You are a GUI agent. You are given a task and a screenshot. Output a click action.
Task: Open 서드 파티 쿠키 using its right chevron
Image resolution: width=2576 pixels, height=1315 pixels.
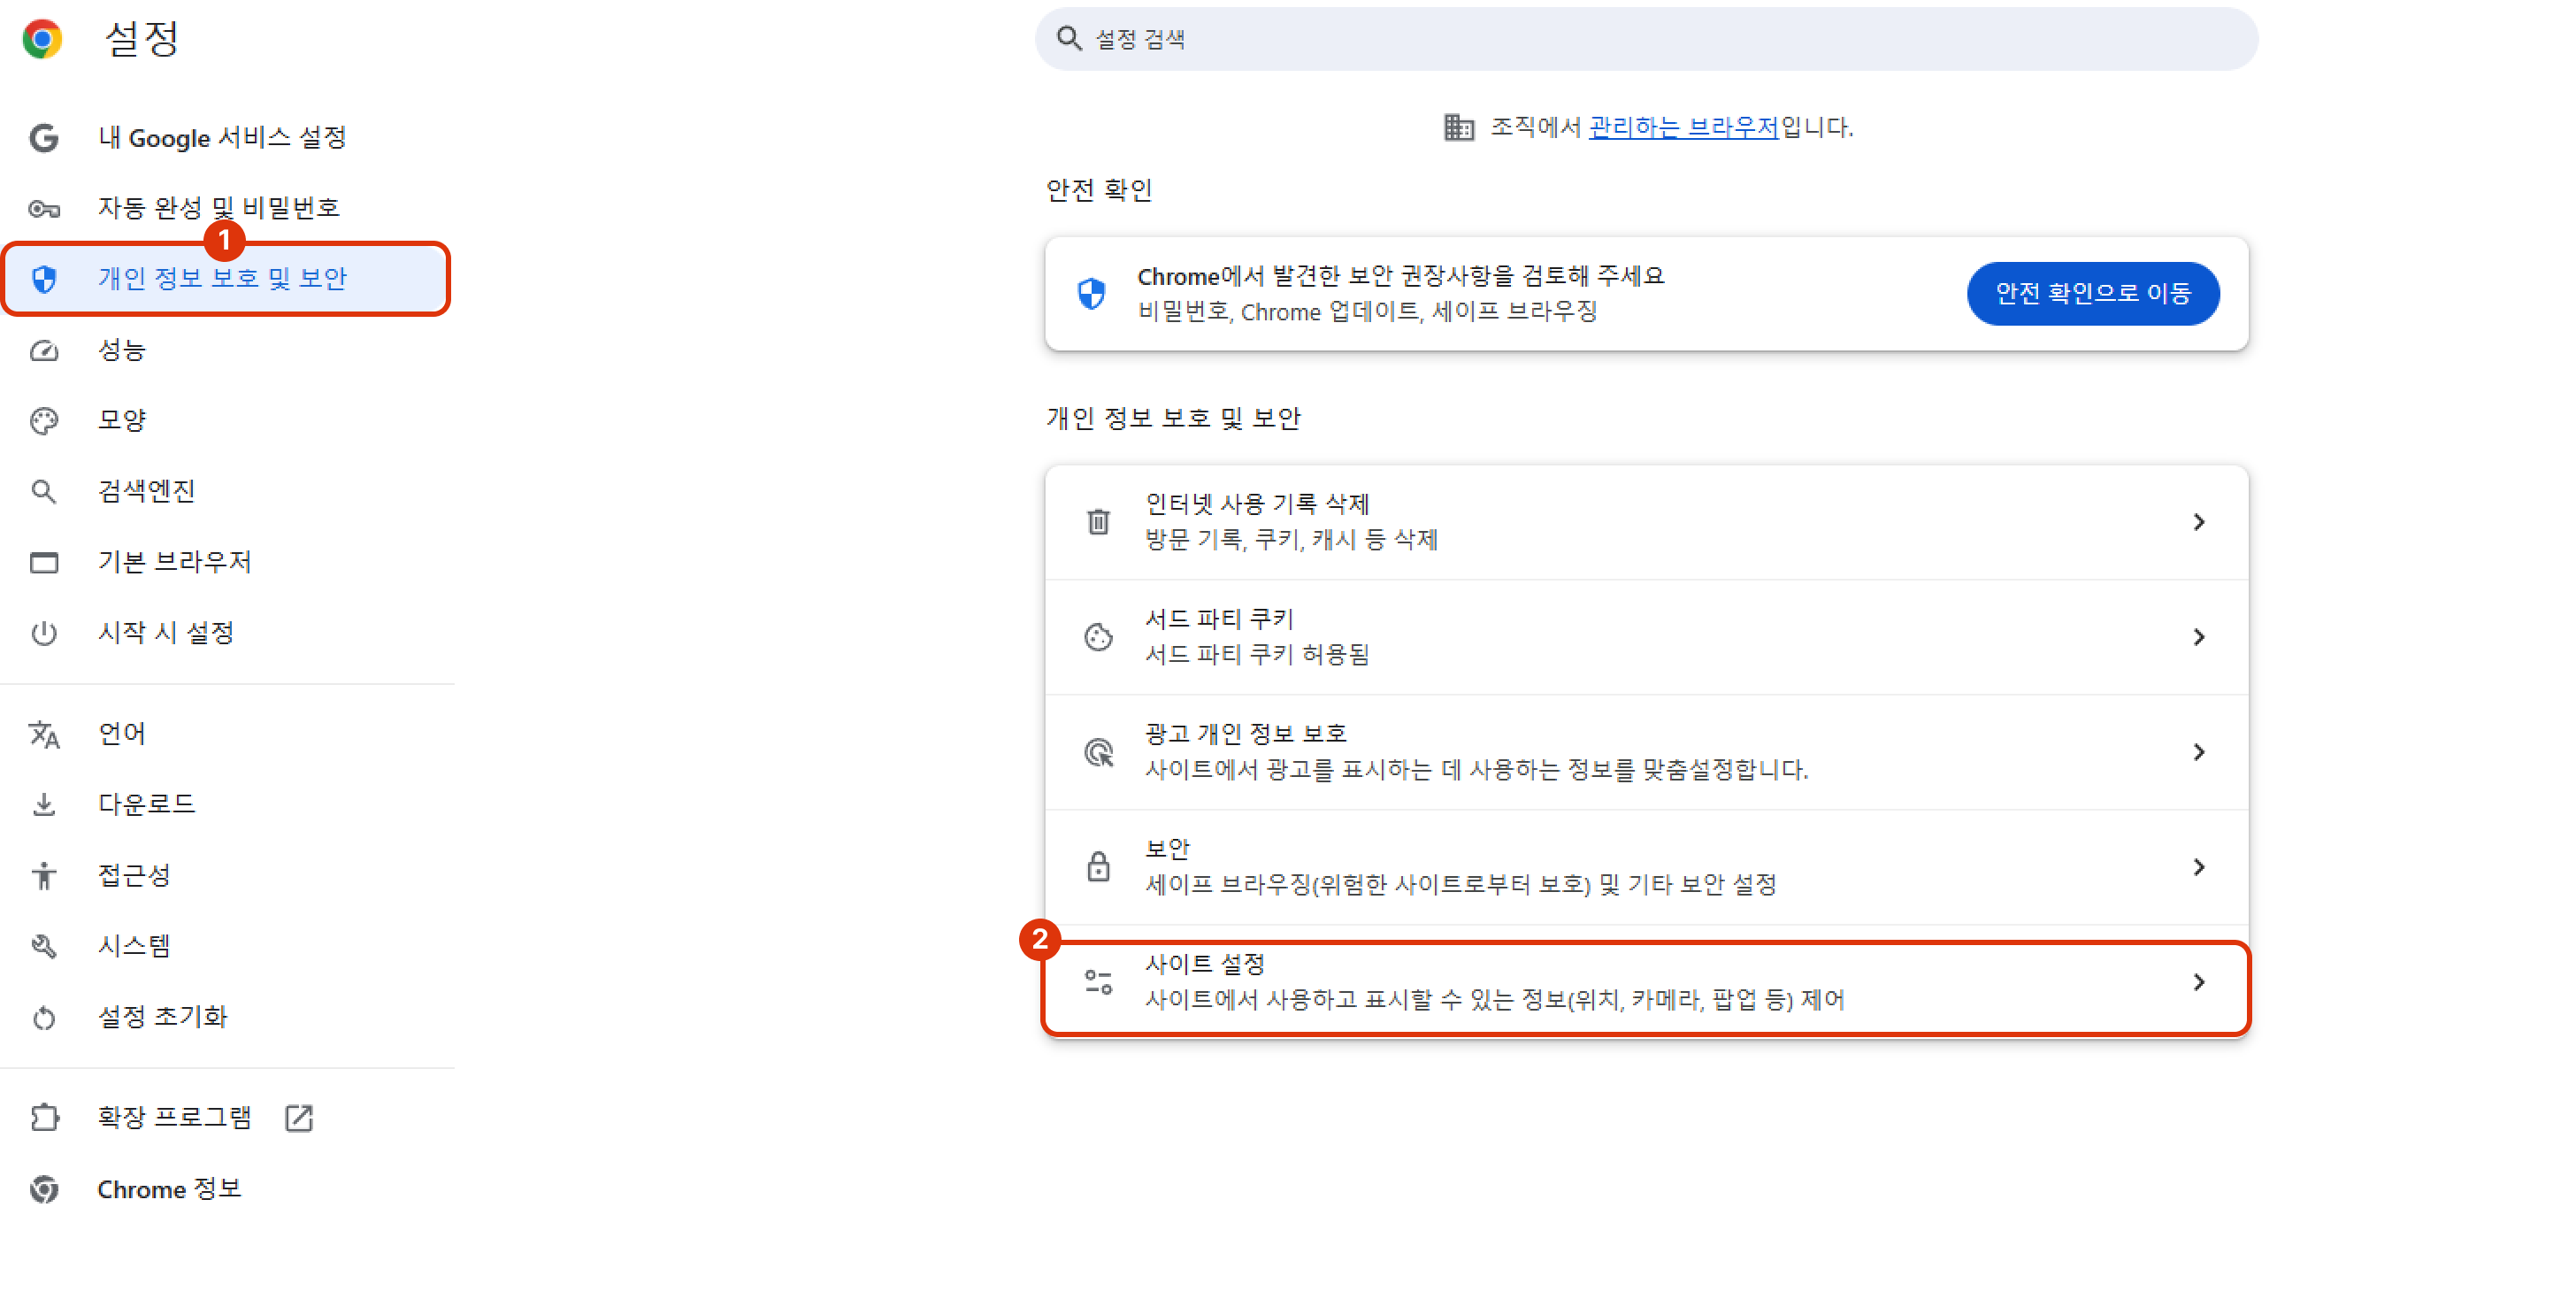[2198, 637]
